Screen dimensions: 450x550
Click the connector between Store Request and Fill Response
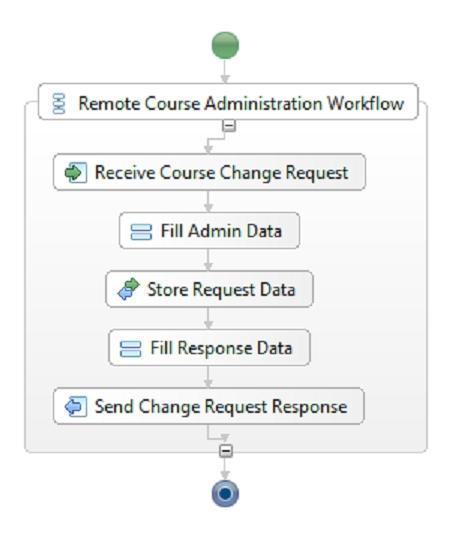(209, 318)
